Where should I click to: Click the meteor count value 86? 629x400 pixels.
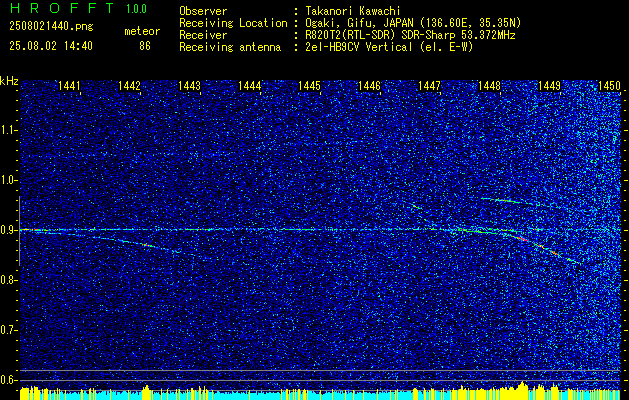point(145,46)
